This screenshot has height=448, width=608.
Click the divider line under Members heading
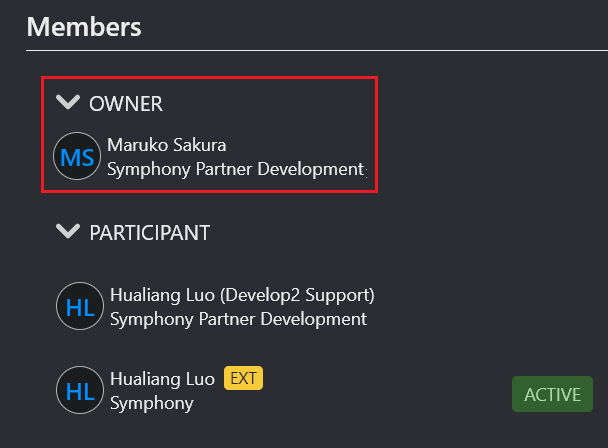[x=317, y=50]
